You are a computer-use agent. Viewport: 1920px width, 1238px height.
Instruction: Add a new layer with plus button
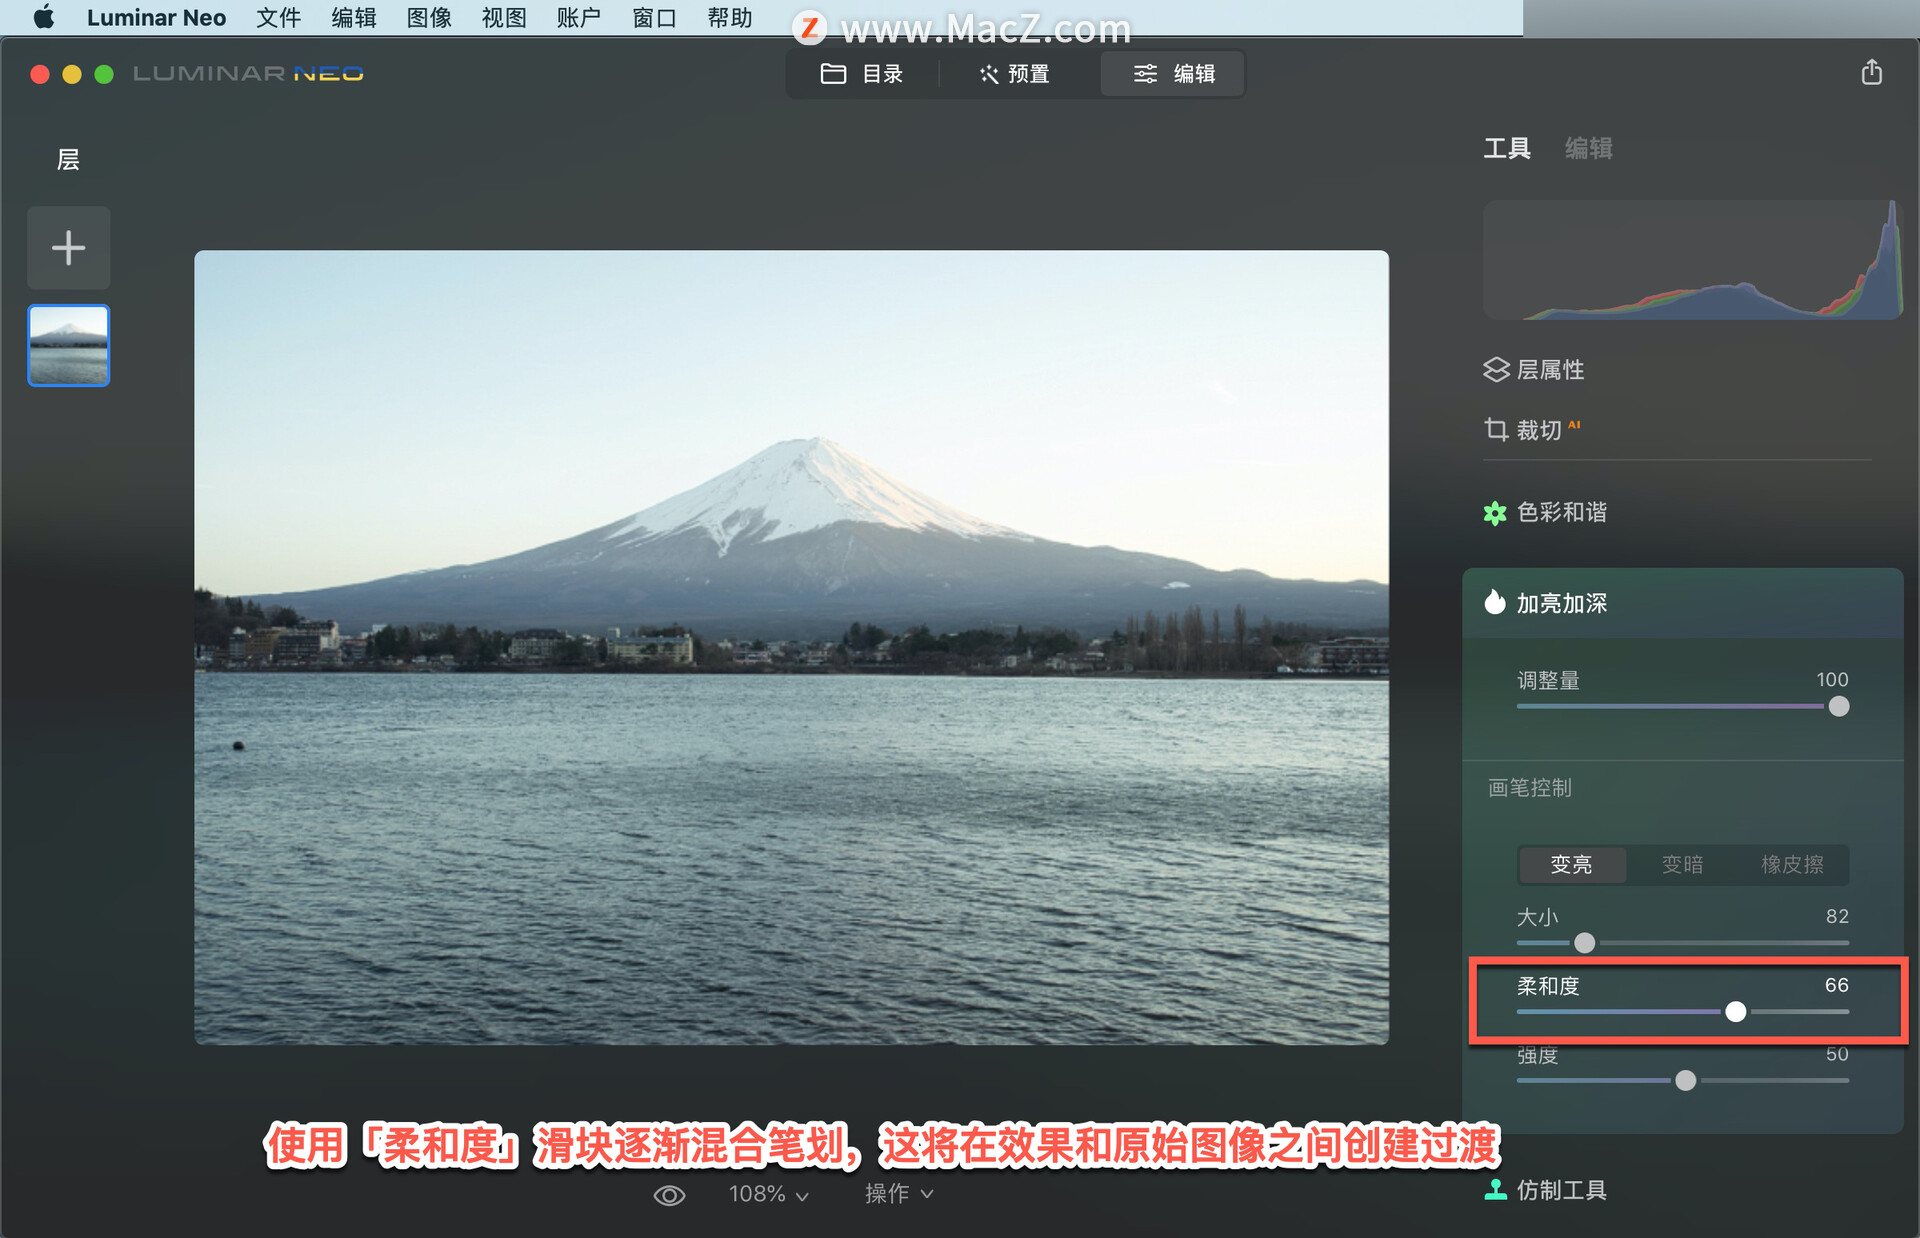(68, 247)
